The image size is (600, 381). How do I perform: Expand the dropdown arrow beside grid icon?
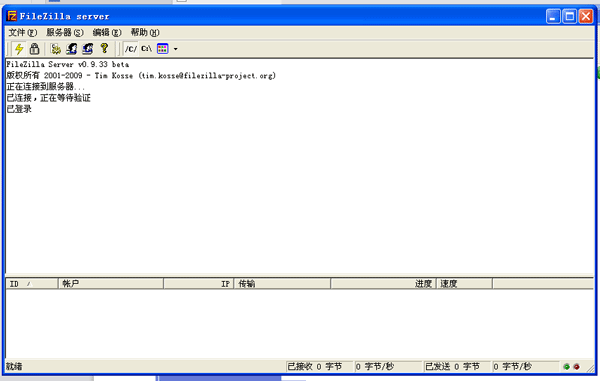pos(175,49)
